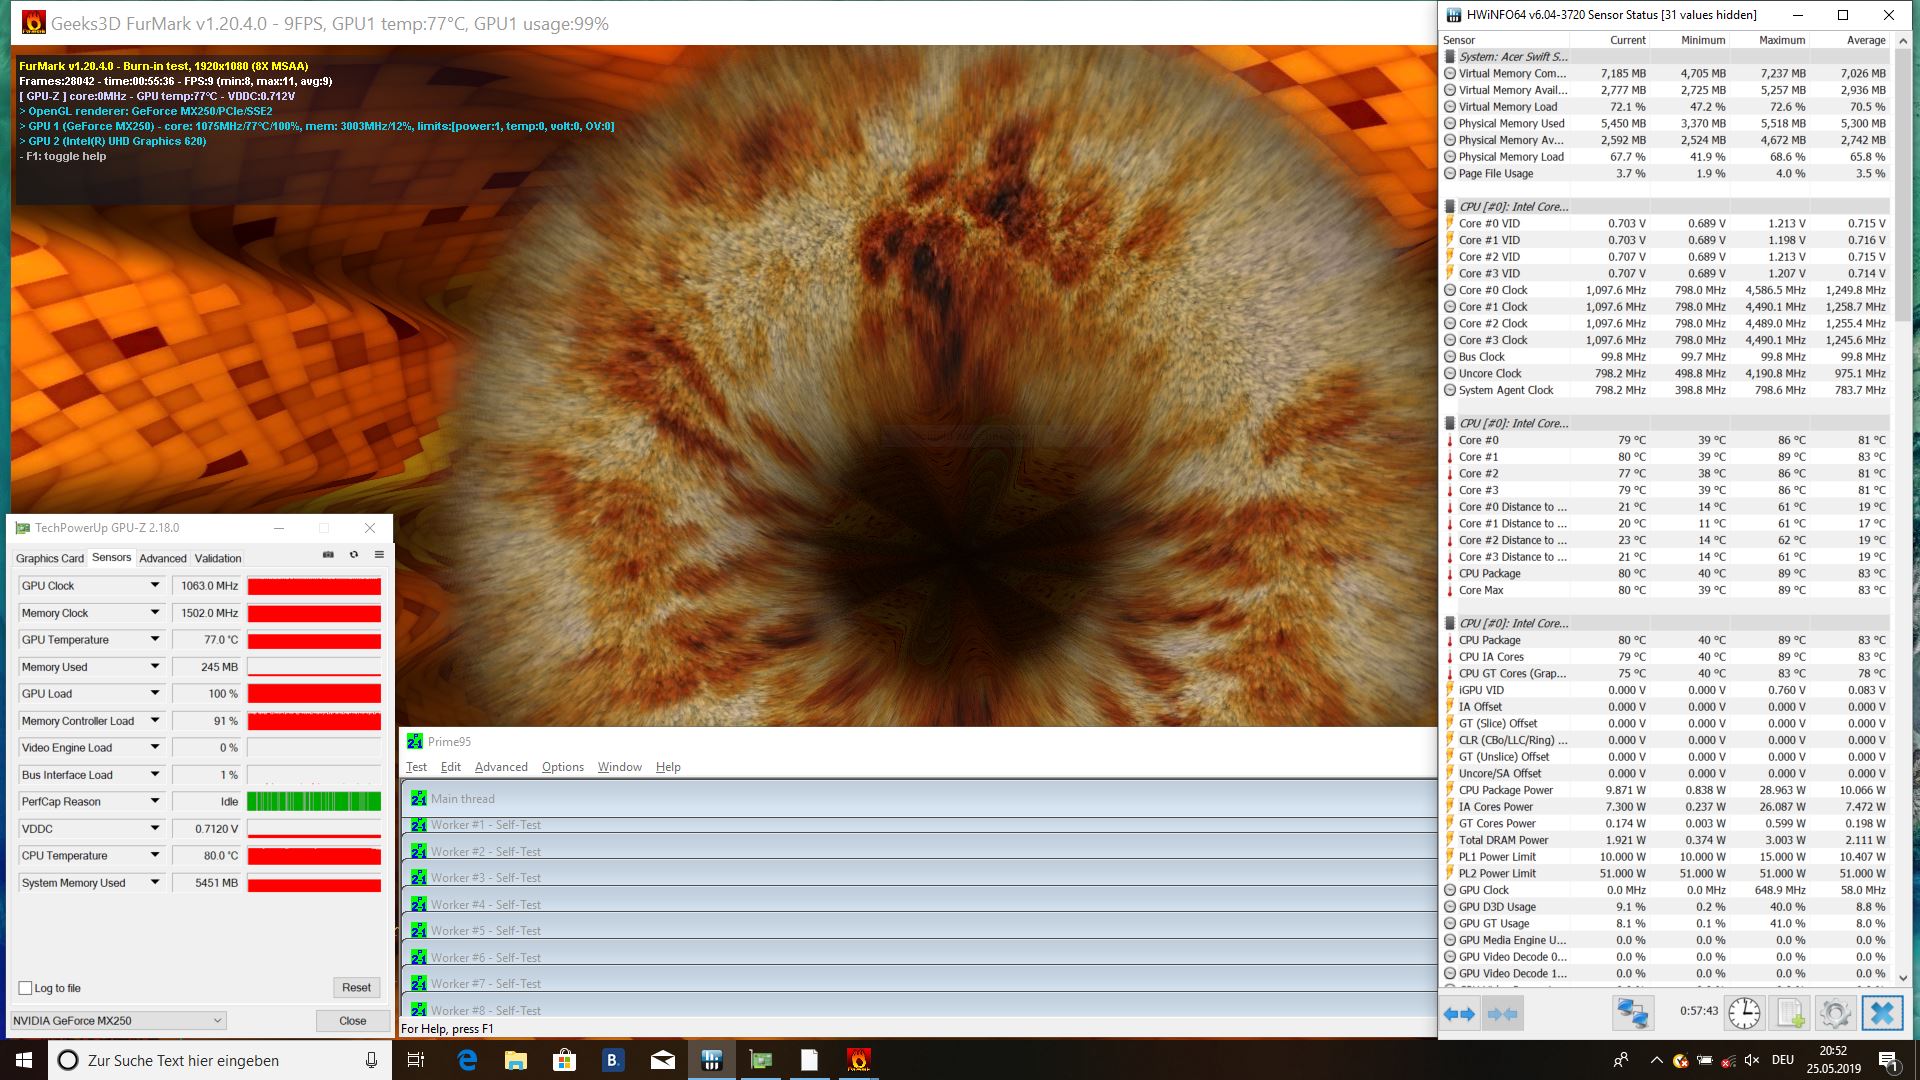The width and height of the screenshot is (1920, 1080).
Task: Click HWiNFO log file add icon
Action: [1790, 1014]
